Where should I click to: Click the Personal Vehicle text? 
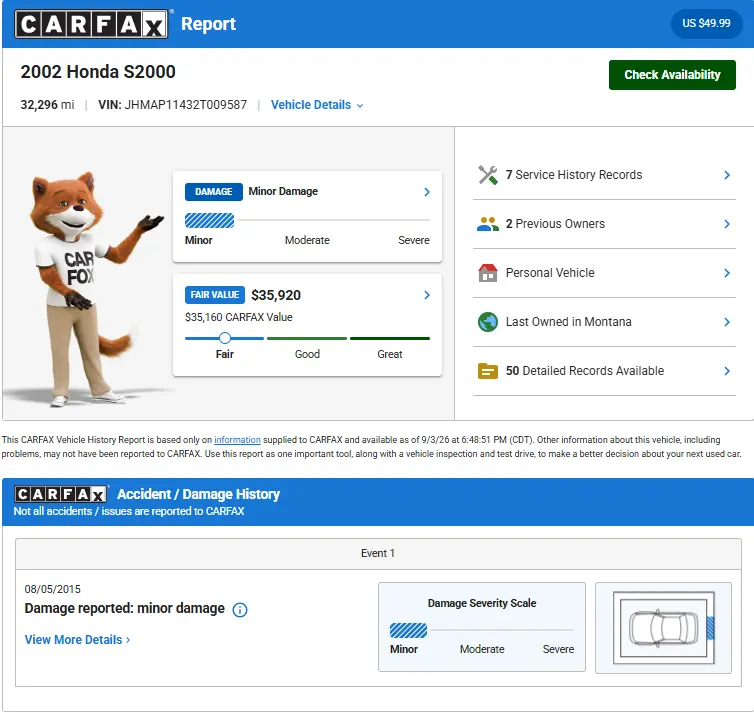[550, 273]
